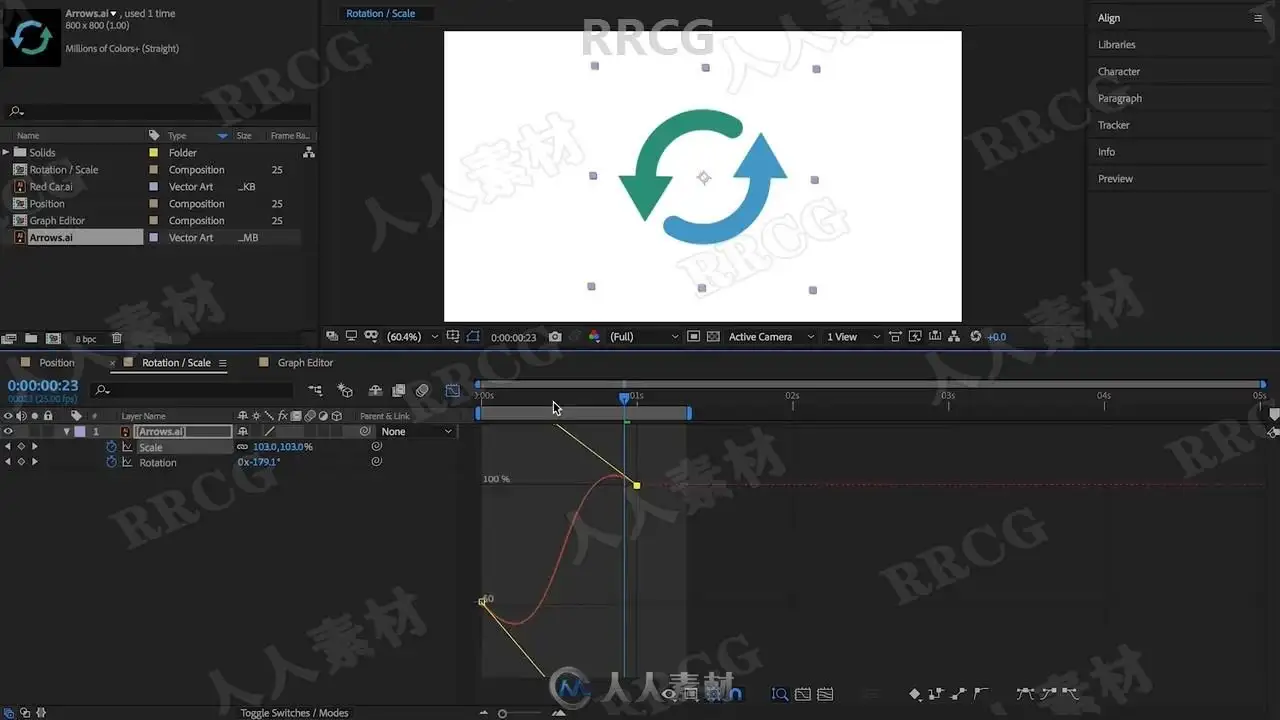Convert selected keyframes to Linear
This screenshot has height=720, width=1280.
coord(958,693)
